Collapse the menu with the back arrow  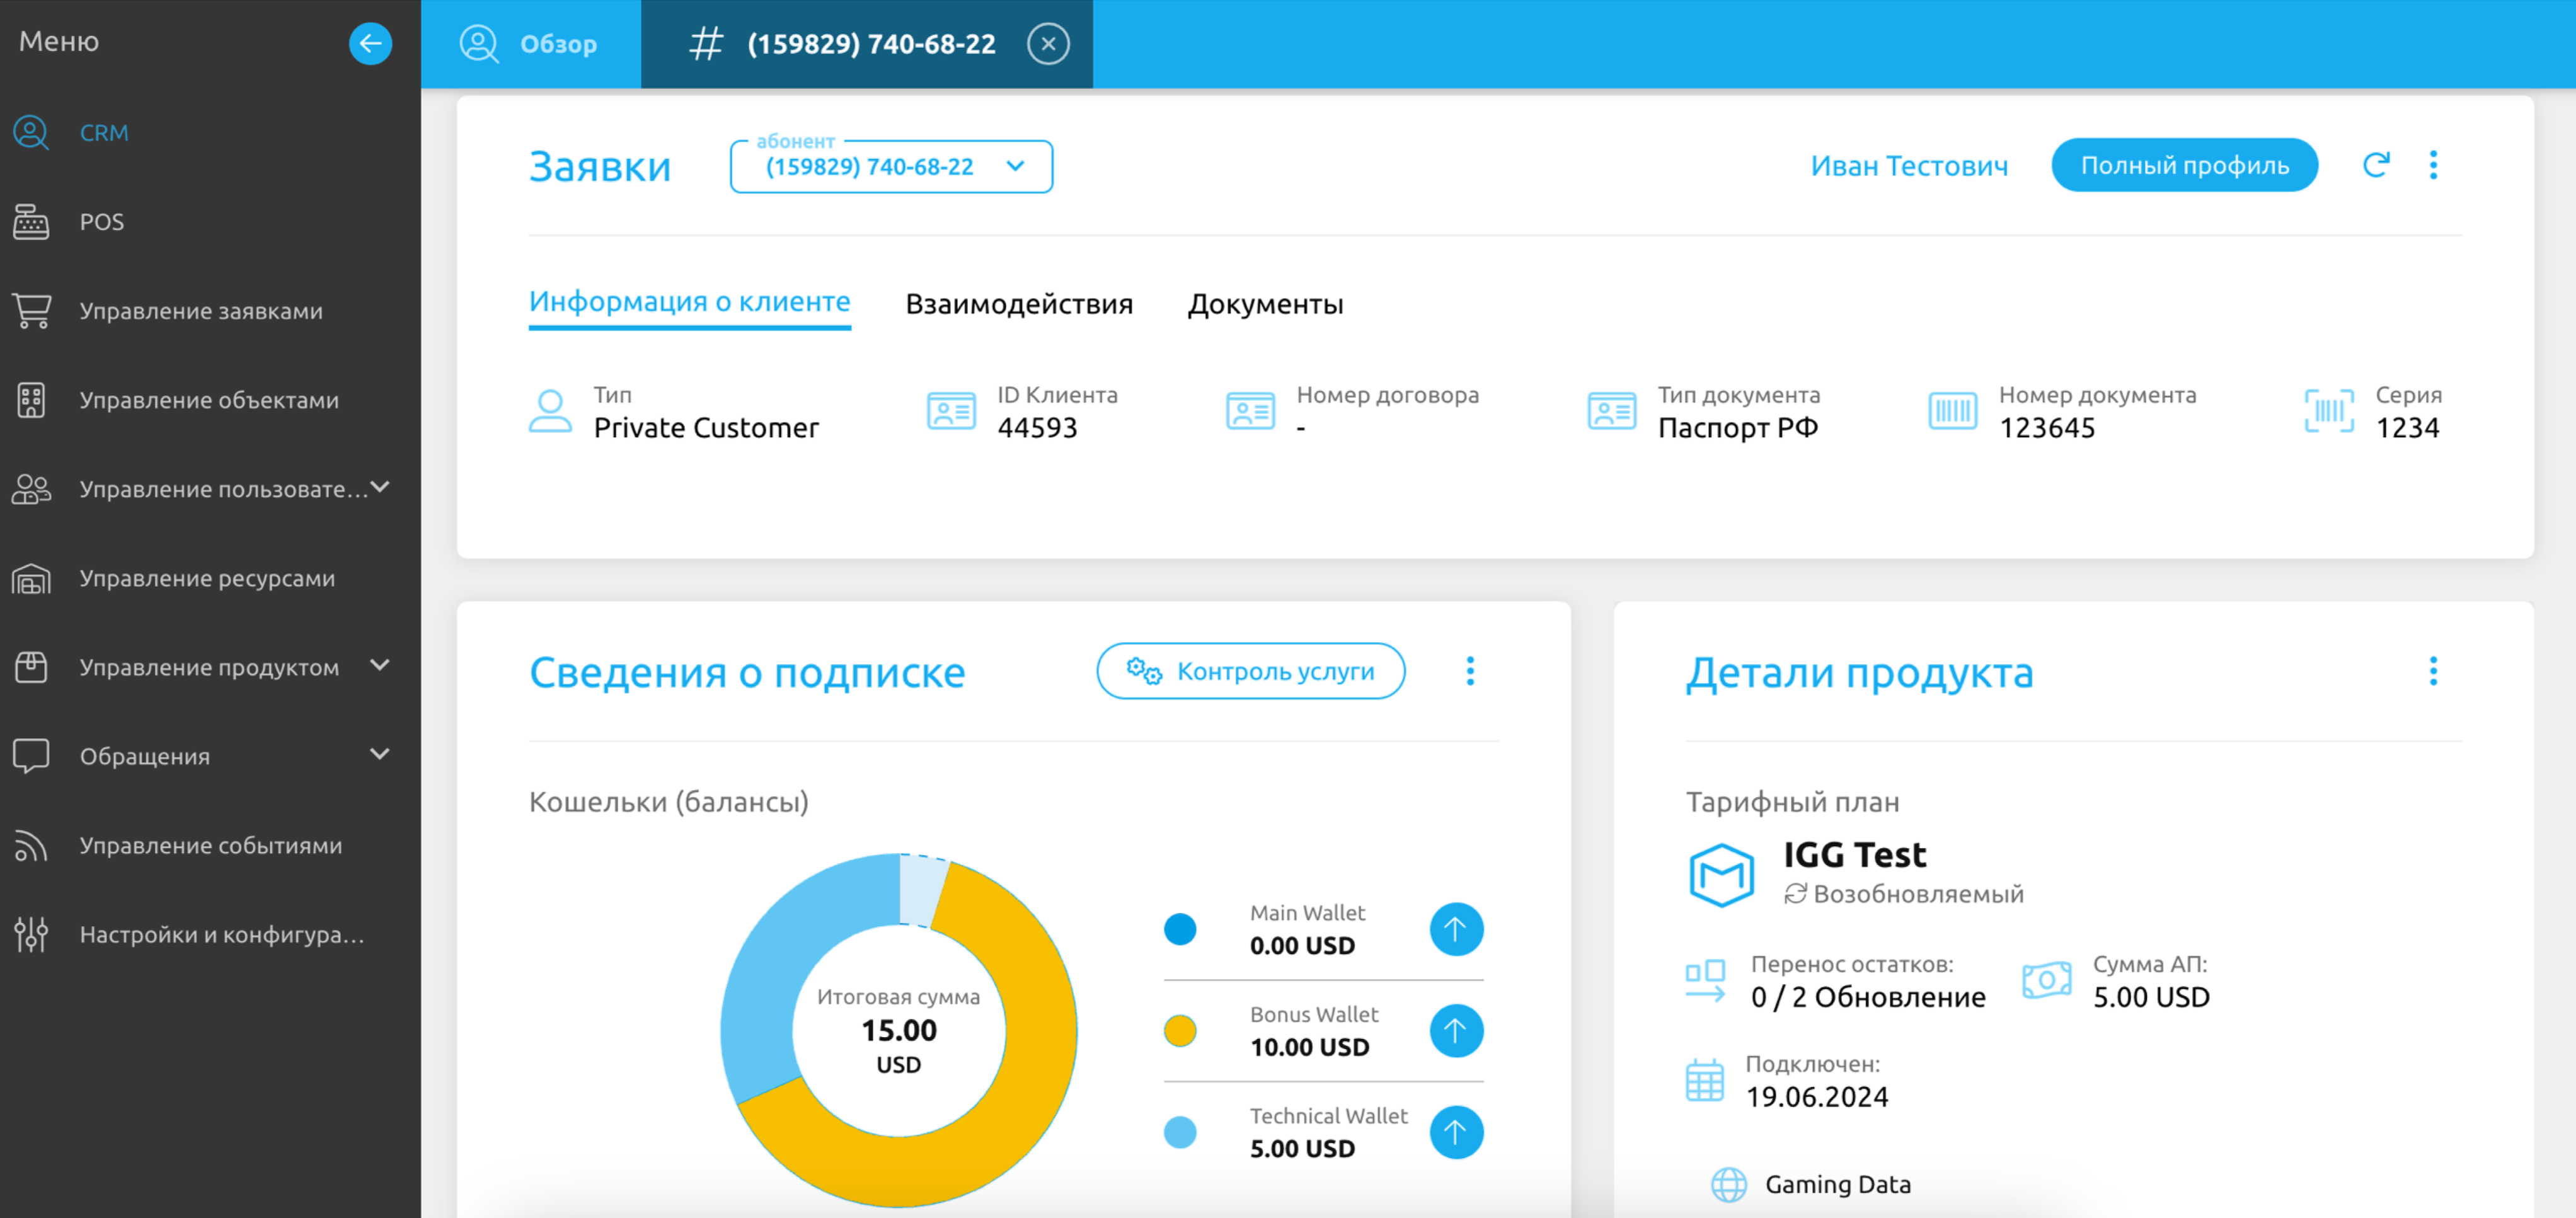370,43
